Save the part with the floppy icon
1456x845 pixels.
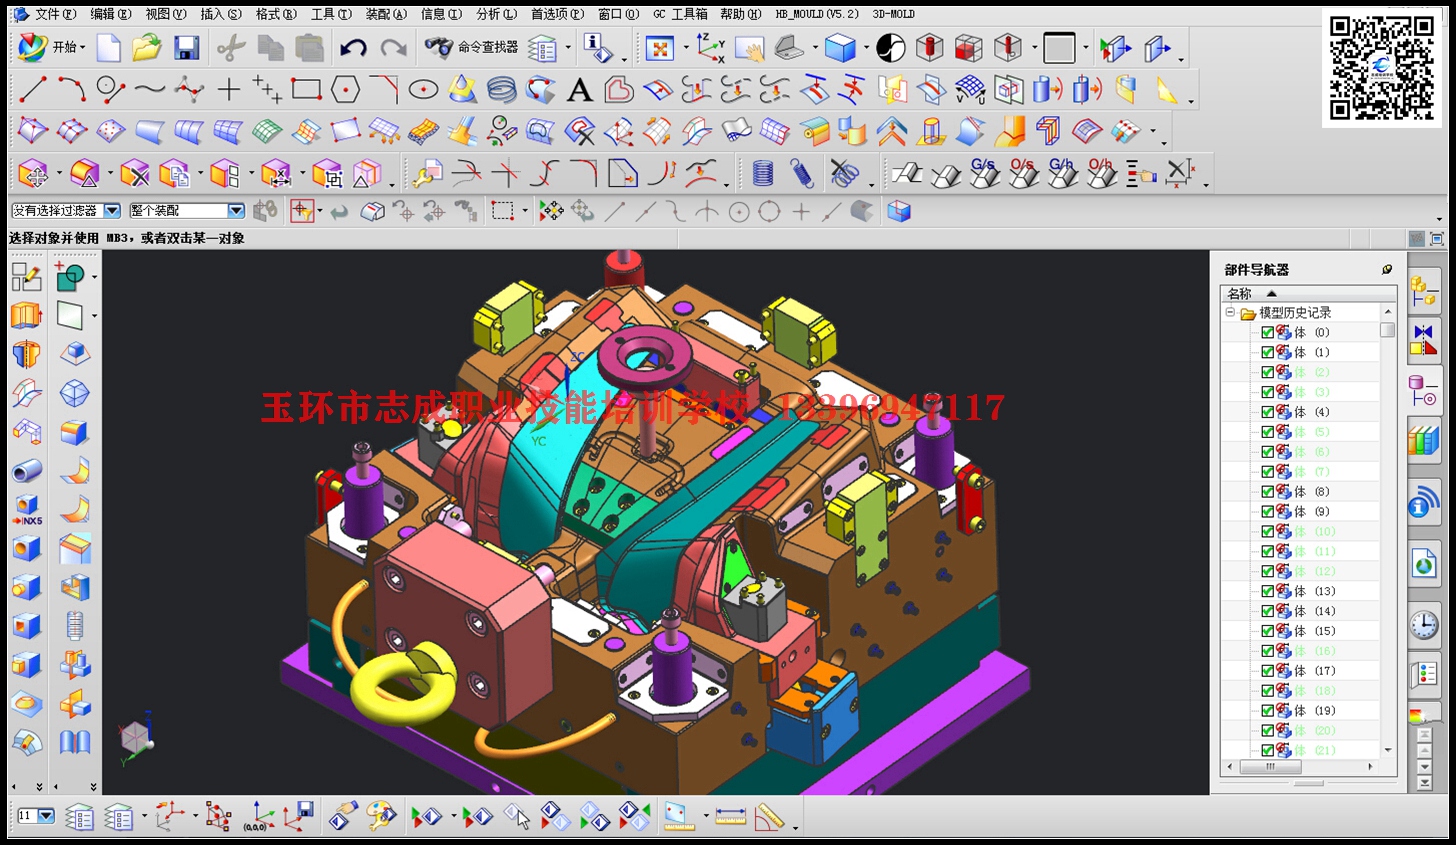186,47
